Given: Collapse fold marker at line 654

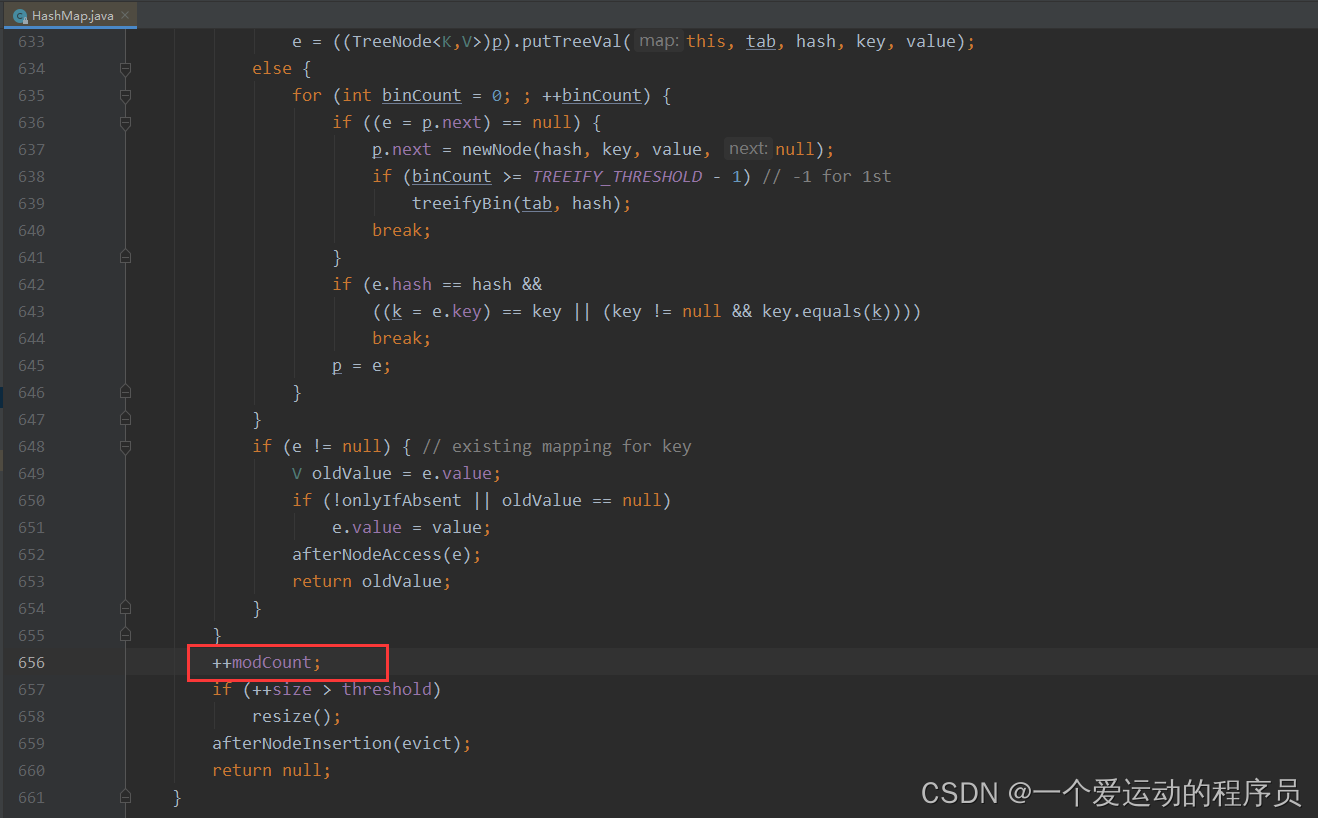Looking at the screenshot, I should (125, 608).
